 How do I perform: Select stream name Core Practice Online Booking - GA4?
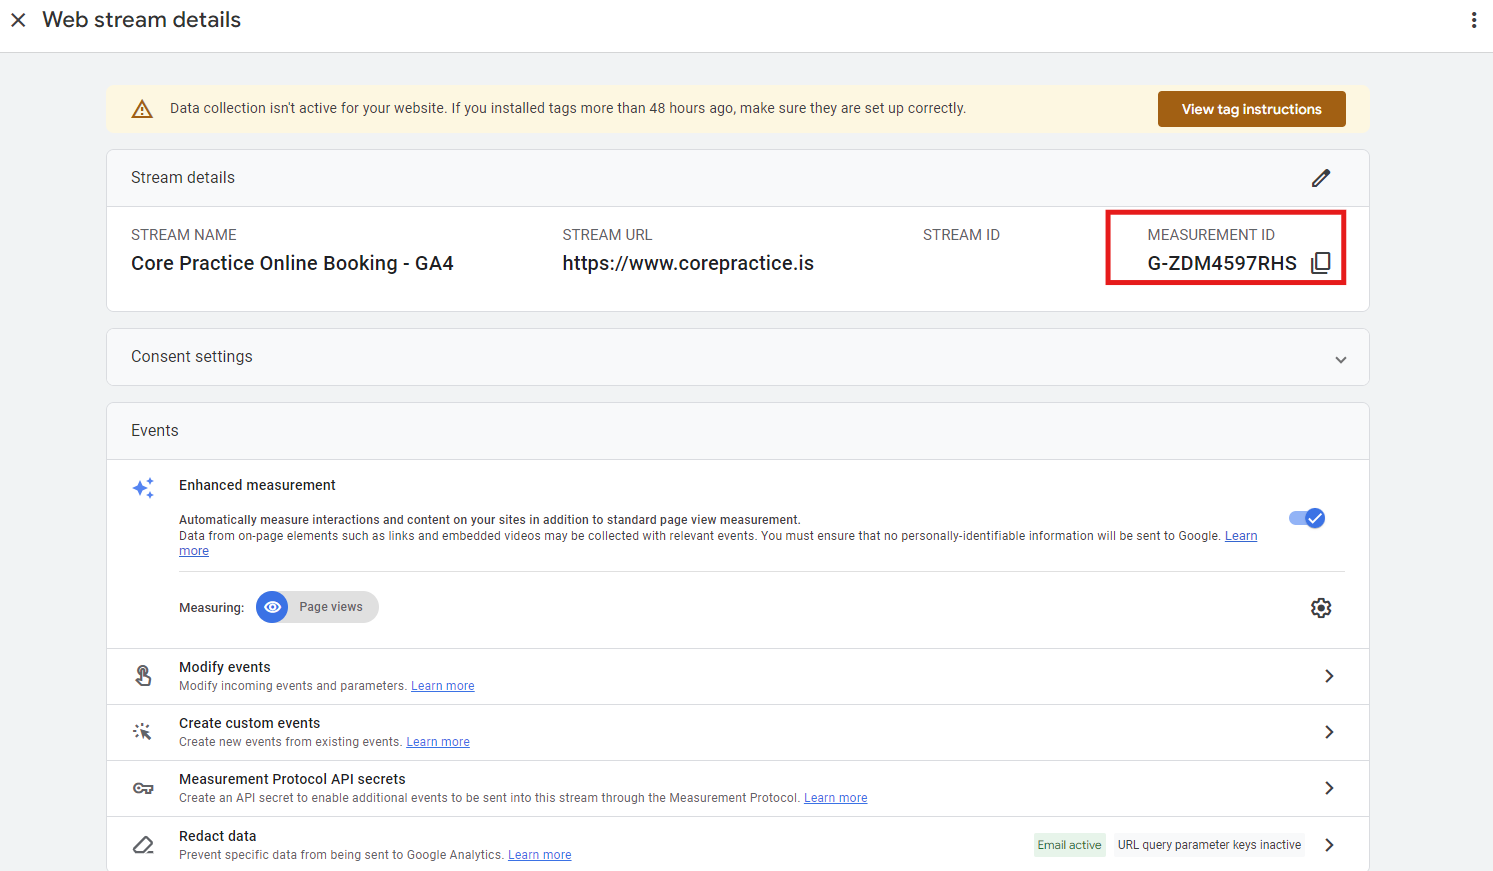(292, 263)
